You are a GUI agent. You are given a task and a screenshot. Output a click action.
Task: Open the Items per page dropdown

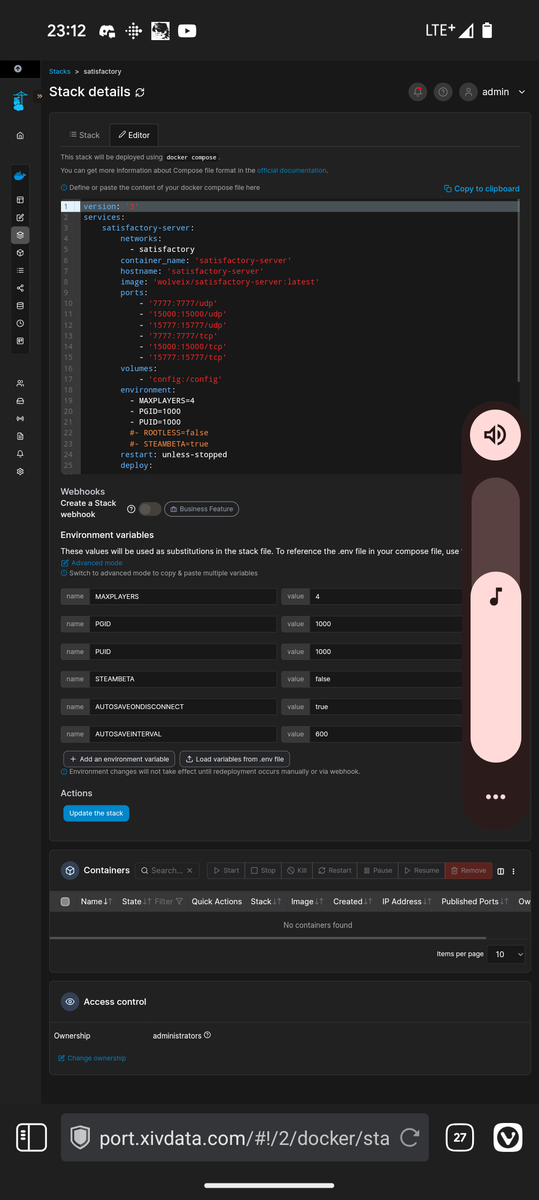pyautogui.click(x=506, y=954)
